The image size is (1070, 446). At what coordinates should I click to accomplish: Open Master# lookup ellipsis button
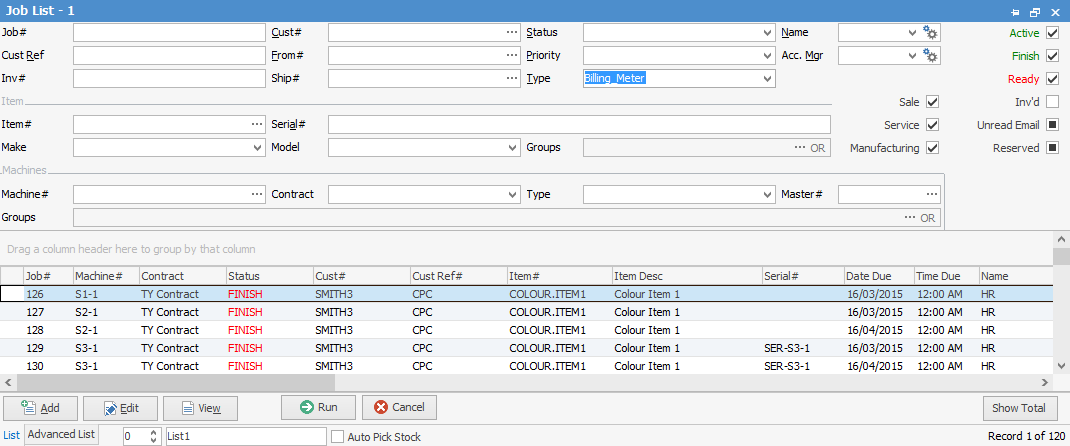coord(932,194)
